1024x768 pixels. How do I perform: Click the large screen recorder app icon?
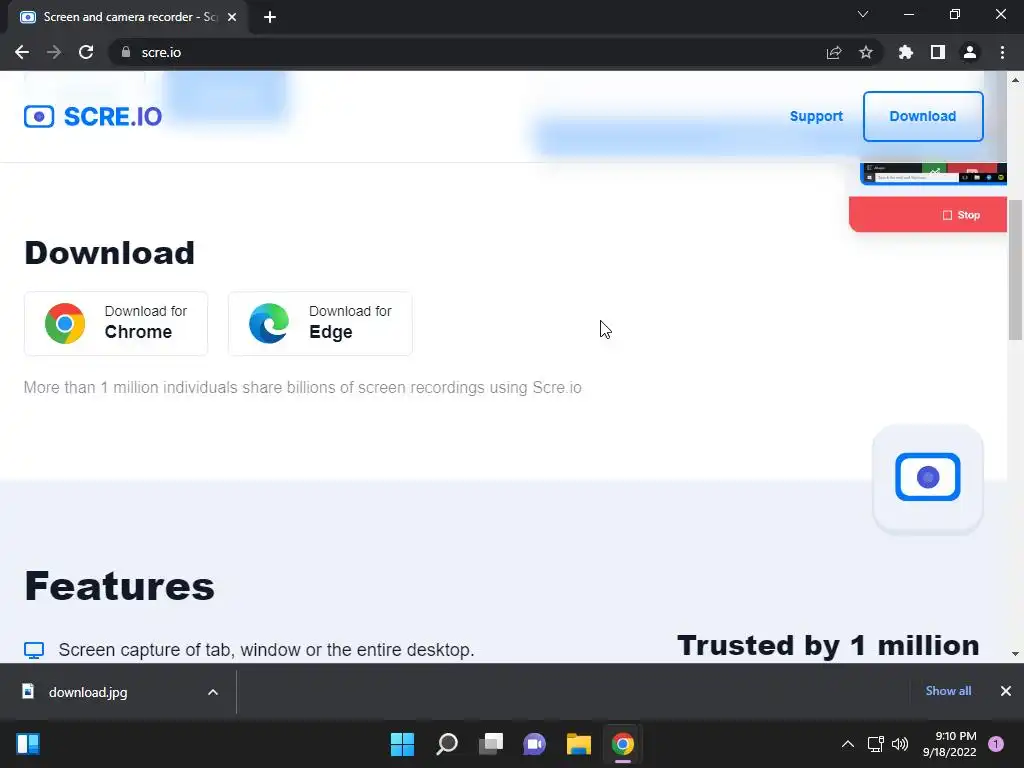click(927, 478)
